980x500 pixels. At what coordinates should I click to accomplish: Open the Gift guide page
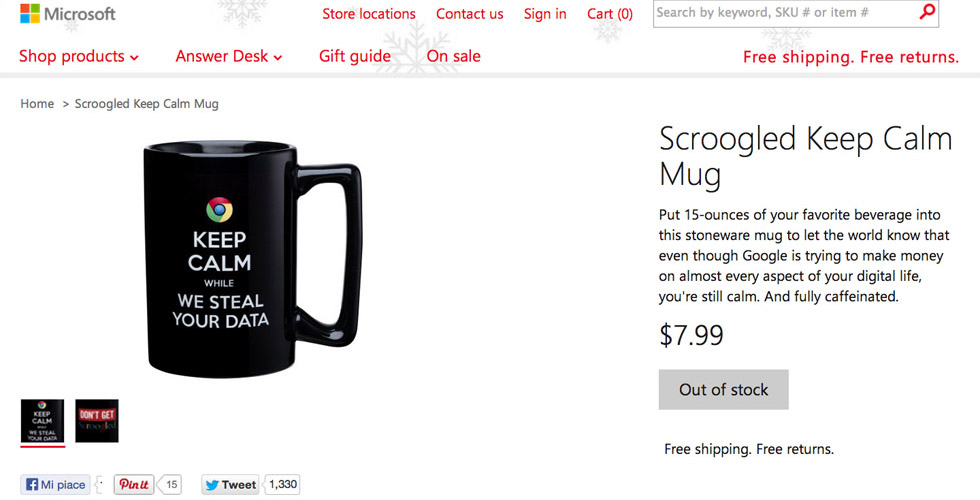[x=355, y=56]
